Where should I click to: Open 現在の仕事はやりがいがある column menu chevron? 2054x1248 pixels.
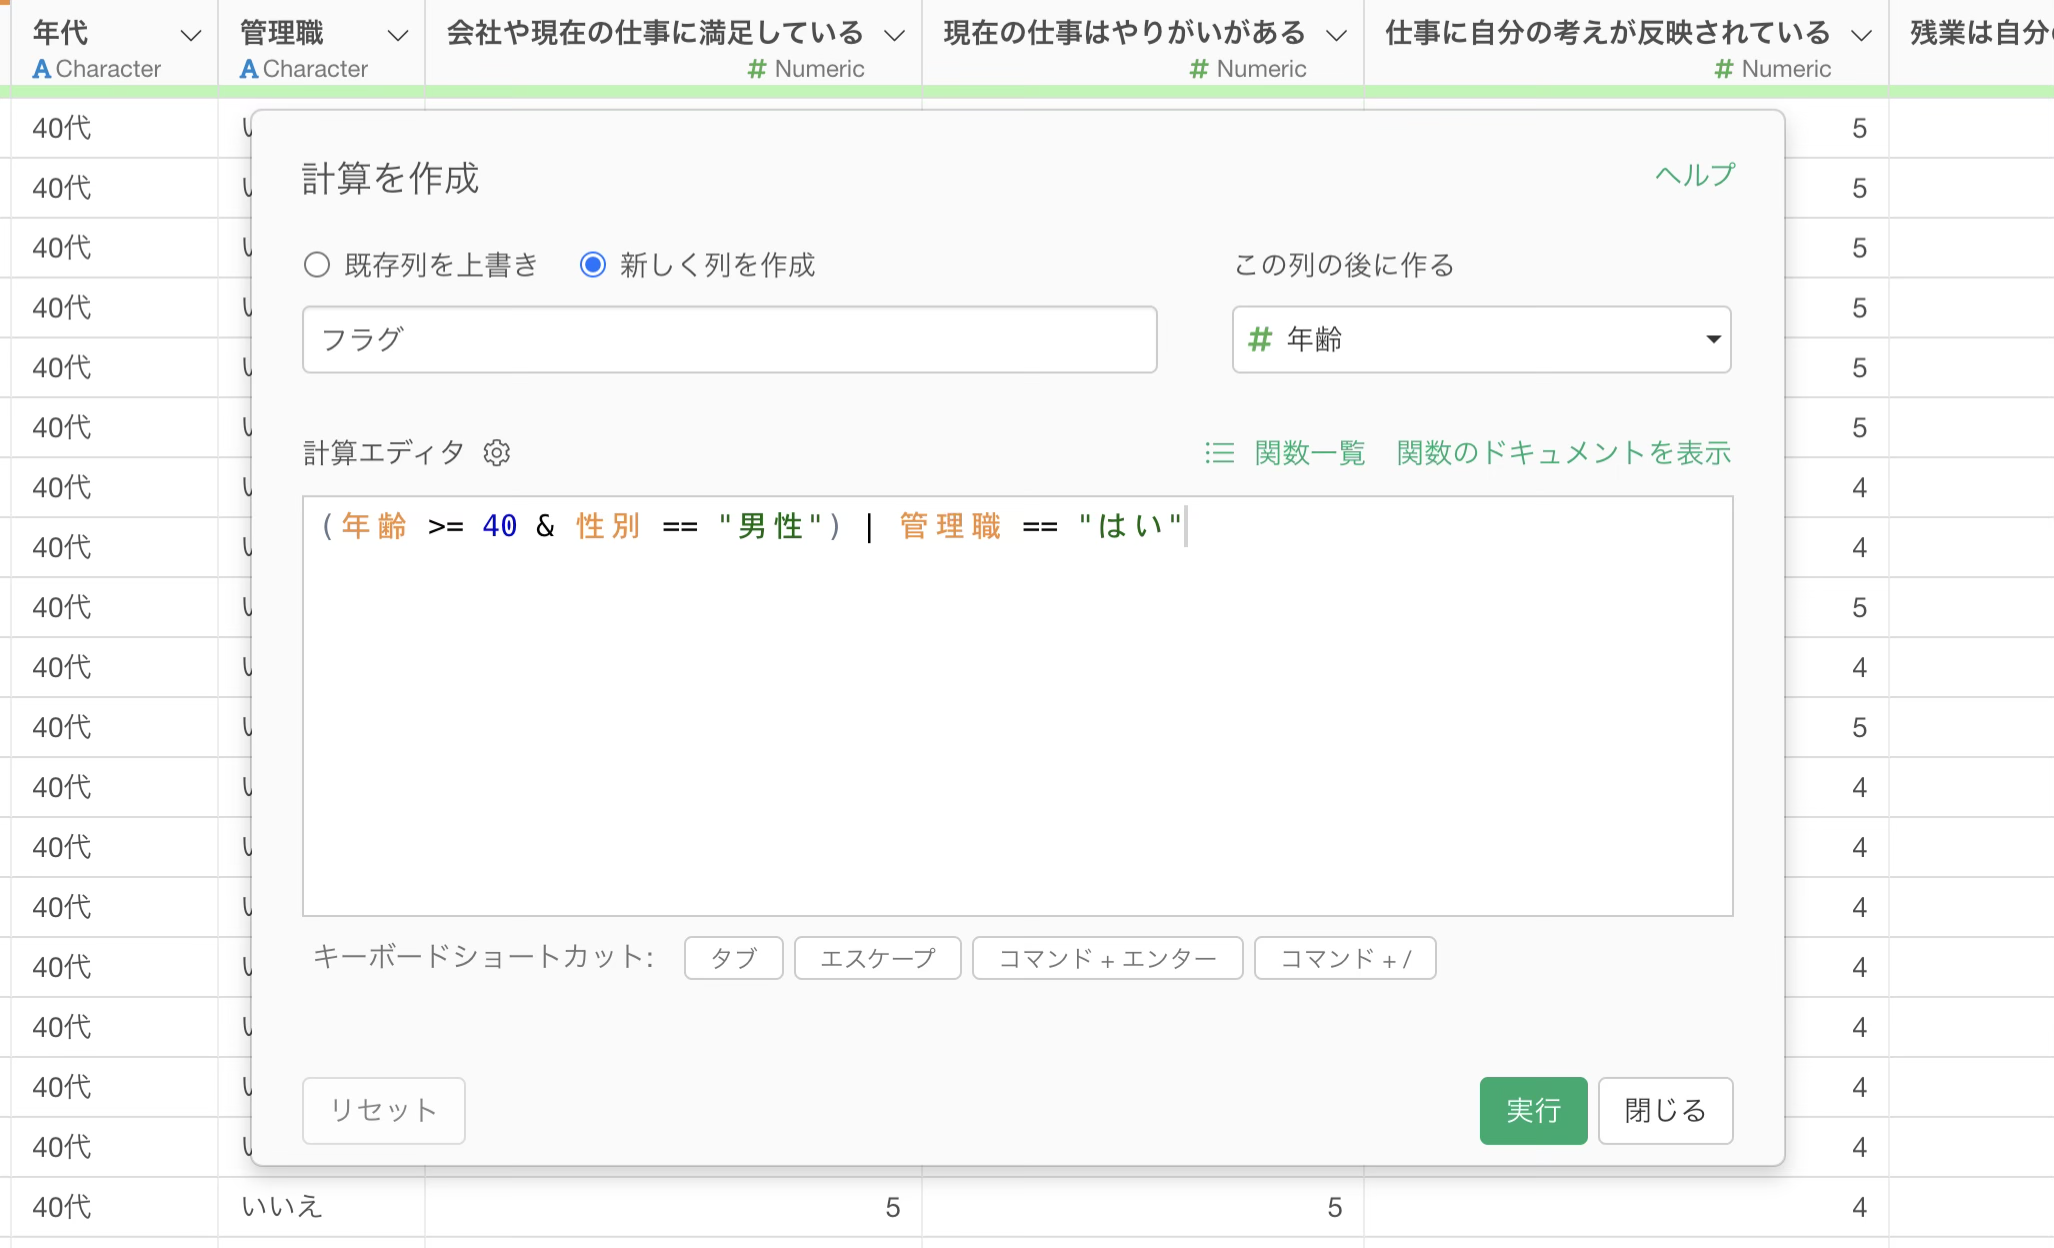(1336, 35)
